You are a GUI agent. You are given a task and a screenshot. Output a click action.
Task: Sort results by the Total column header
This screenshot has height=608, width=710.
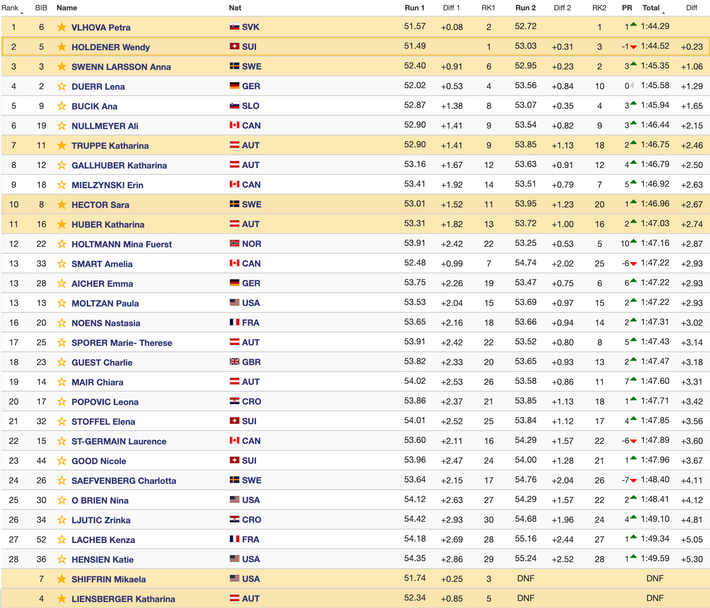[x=651, y=8]
